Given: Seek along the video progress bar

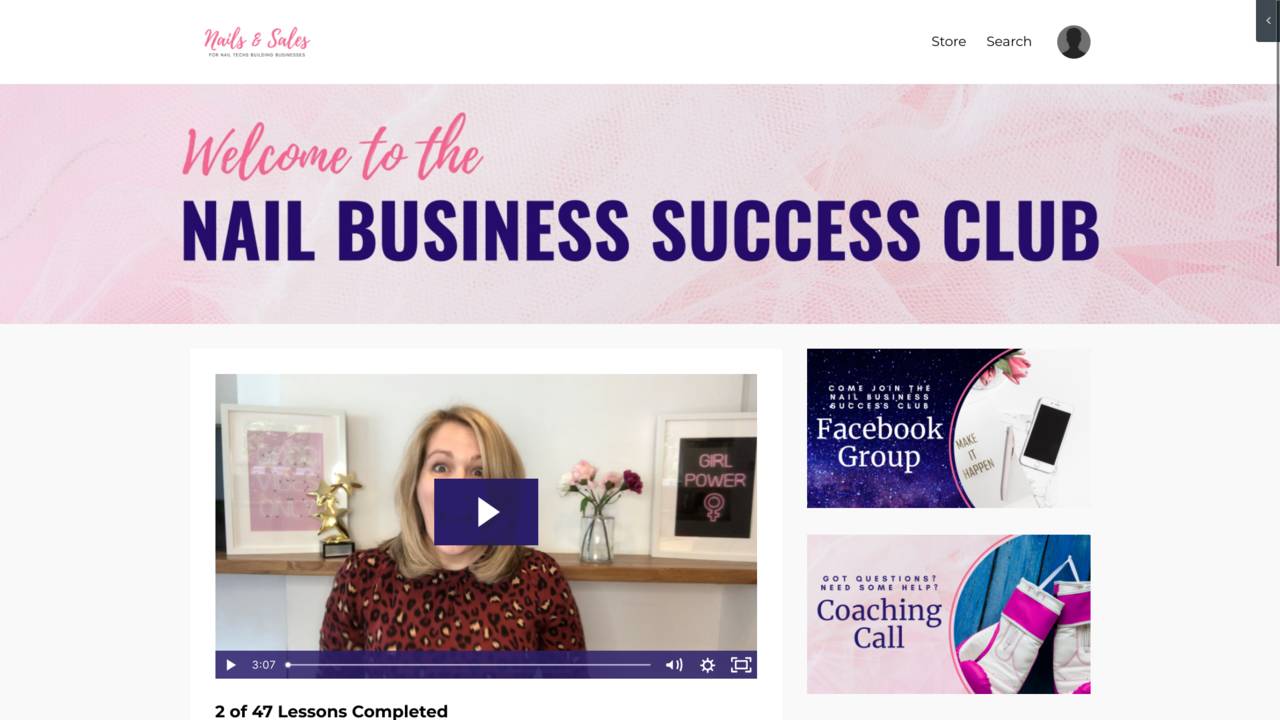Looking at the screenshot, I should 468,665.
